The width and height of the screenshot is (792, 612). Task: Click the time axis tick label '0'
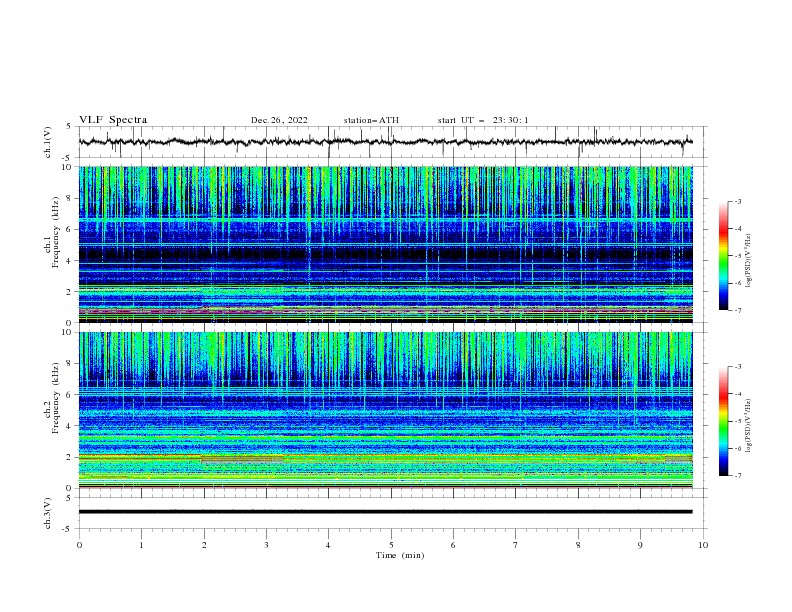tap(79, 545)
